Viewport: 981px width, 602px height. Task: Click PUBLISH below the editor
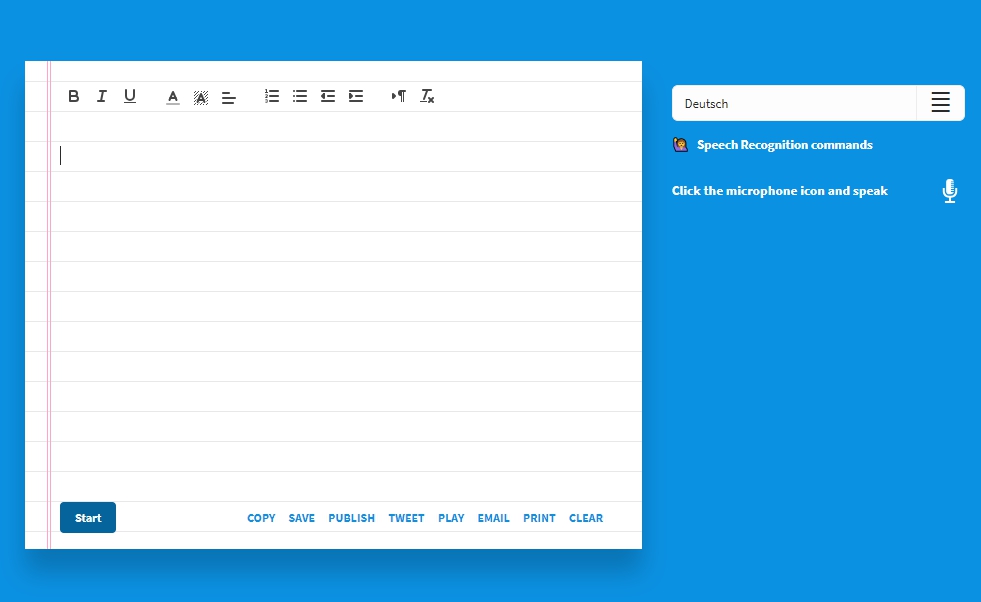coord(352,518)
